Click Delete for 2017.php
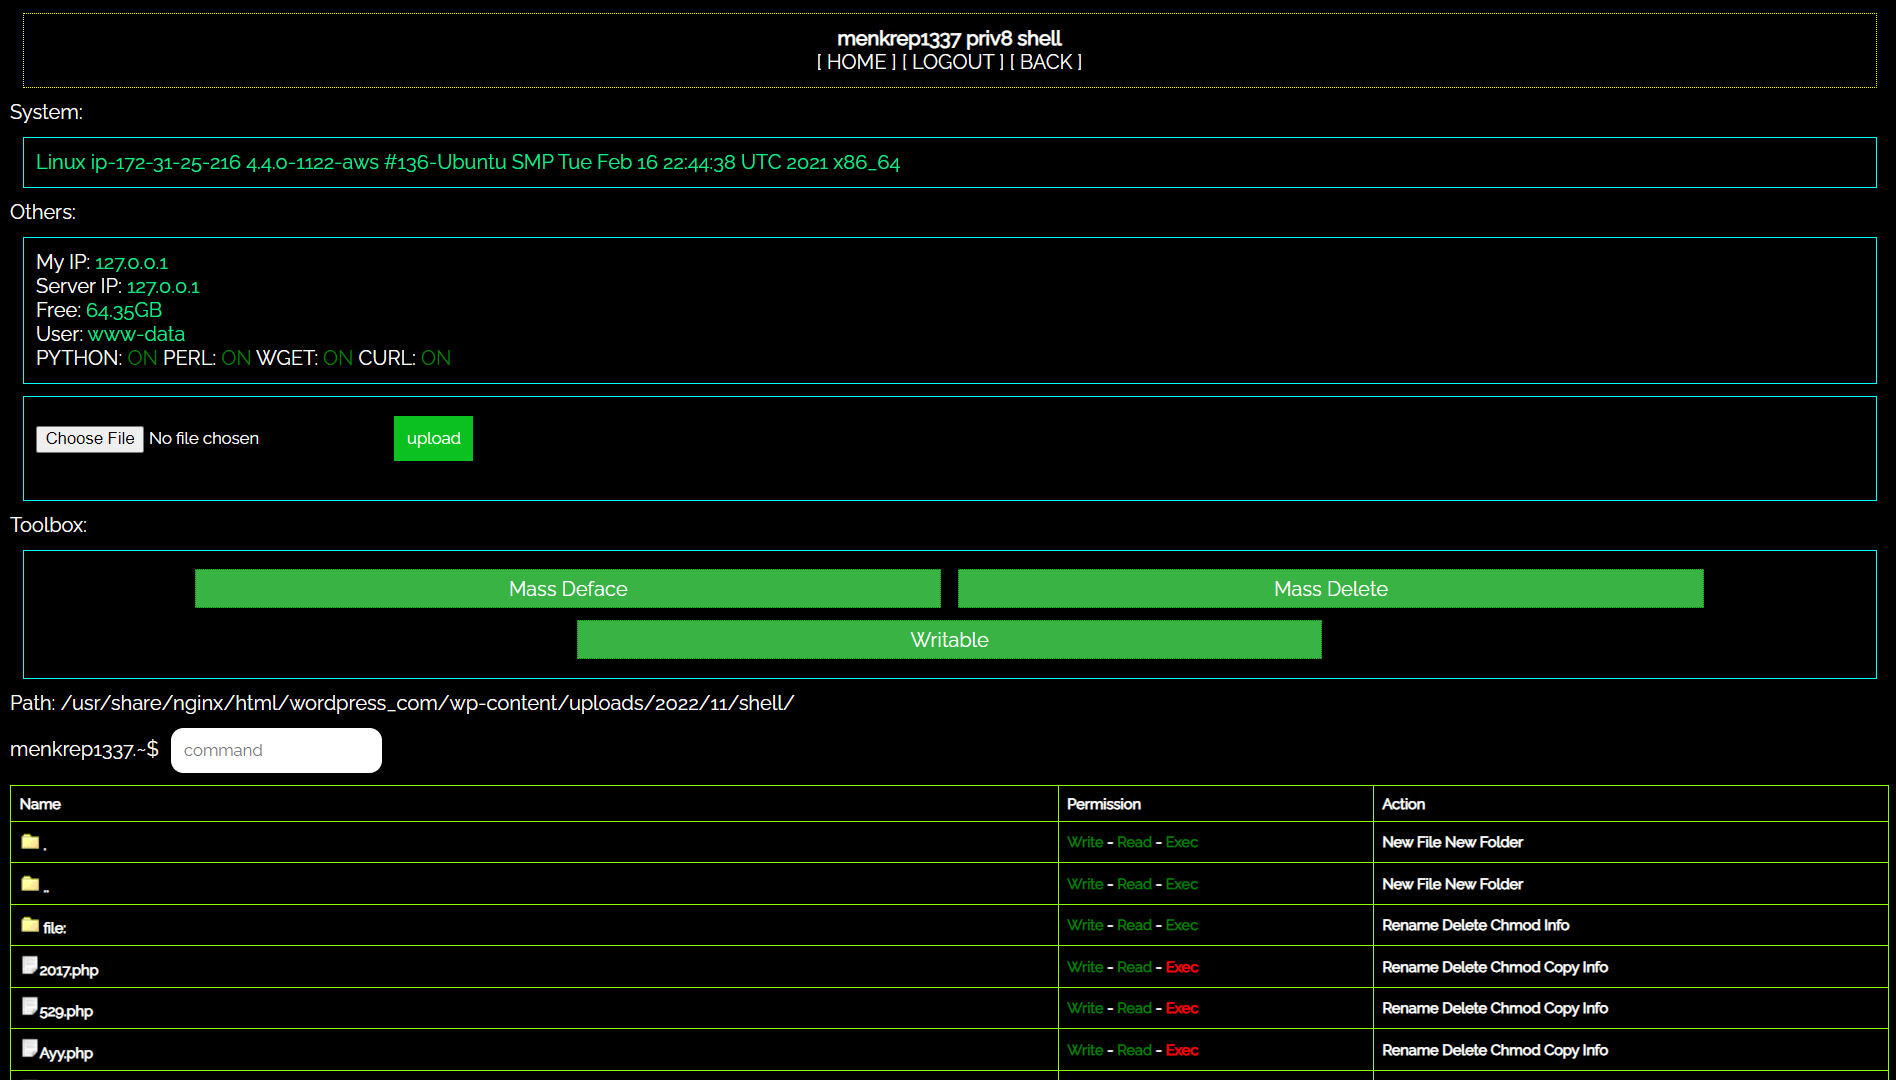1896x1080 pixels. (1464, 967)
